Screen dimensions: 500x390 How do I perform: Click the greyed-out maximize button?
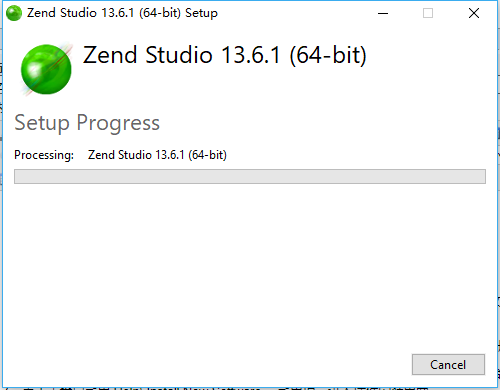point(428,13)
